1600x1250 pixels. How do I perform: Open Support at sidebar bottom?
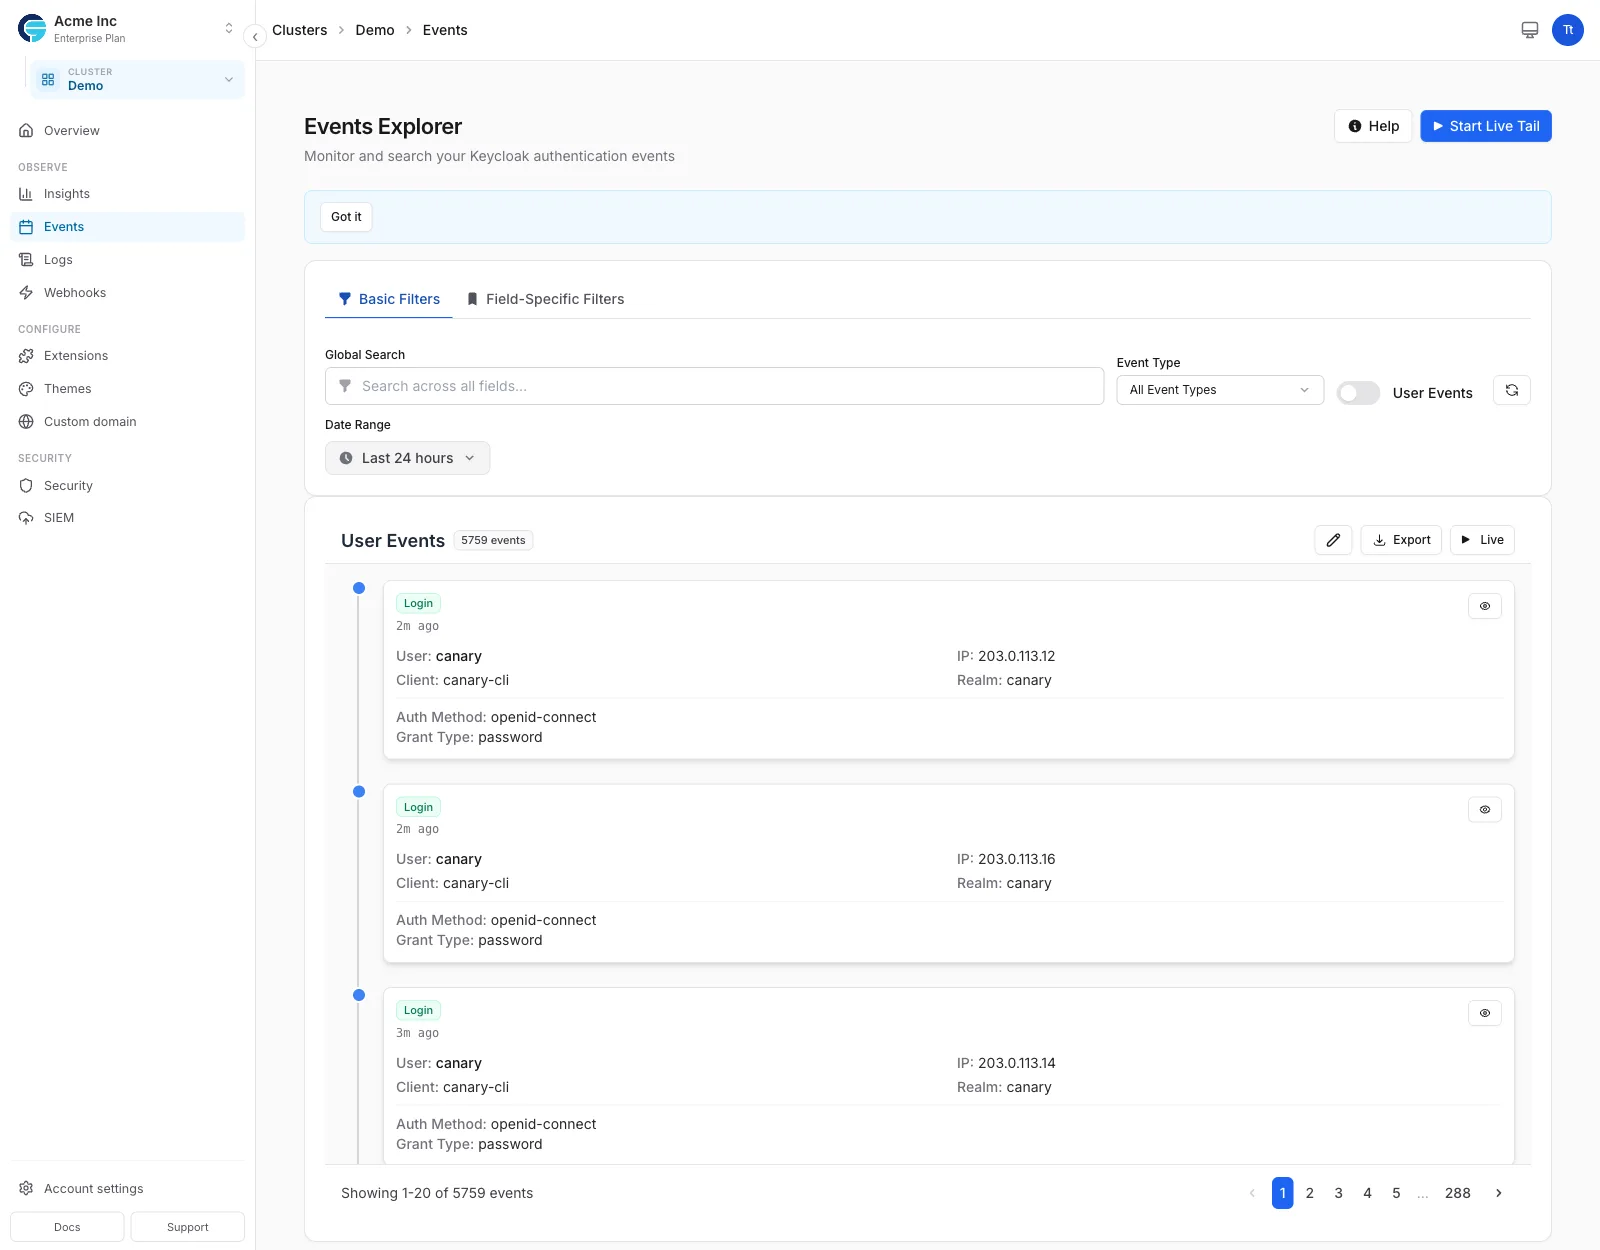pos(187,1227)
